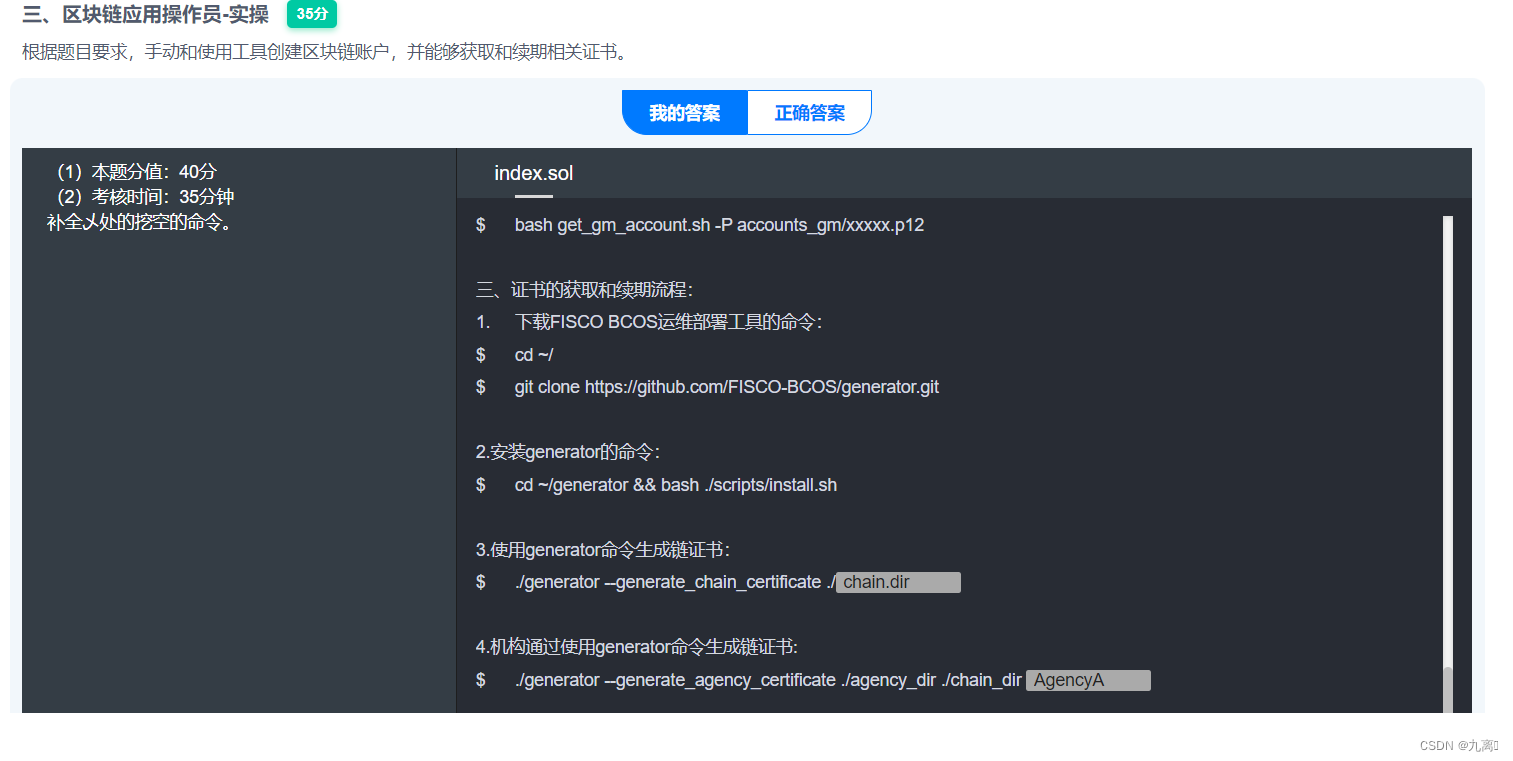Image resolution: width=1513 pixels, height=761 pixels.
Task: Click the 三、证书的获取和续期流程 heading
Action: coord(584,290)
